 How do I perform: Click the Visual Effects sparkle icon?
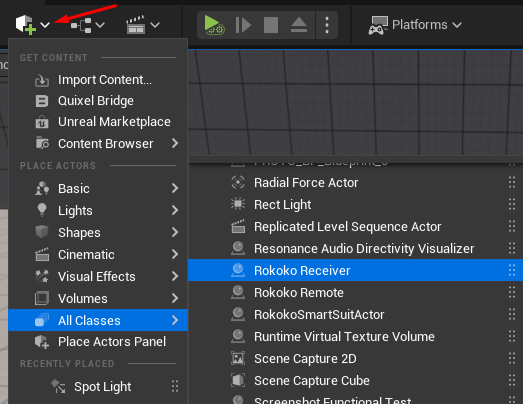pyautogui.click(x=42, y=276)
